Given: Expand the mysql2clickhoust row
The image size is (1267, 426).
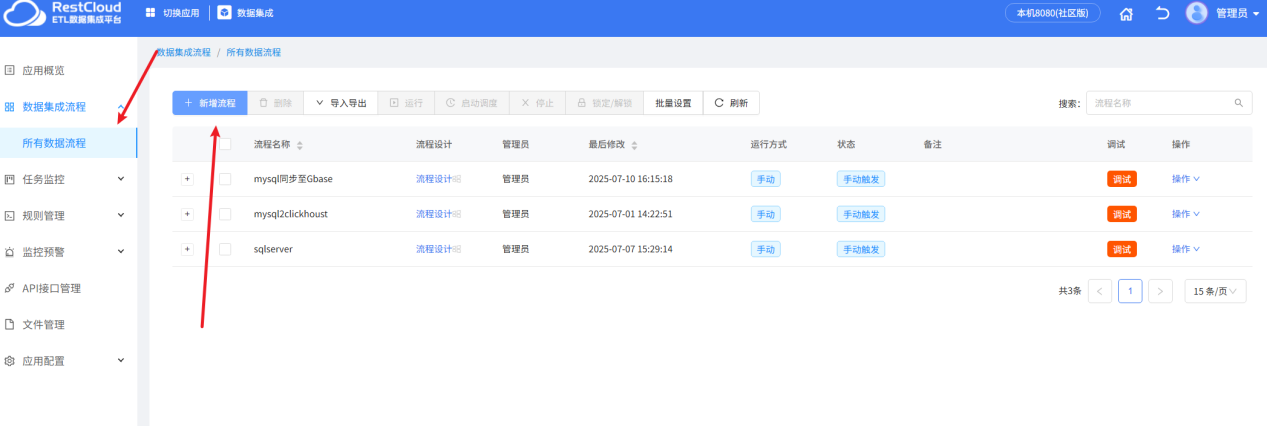Looking at the screenshot, I should click(x=187, y=214).
